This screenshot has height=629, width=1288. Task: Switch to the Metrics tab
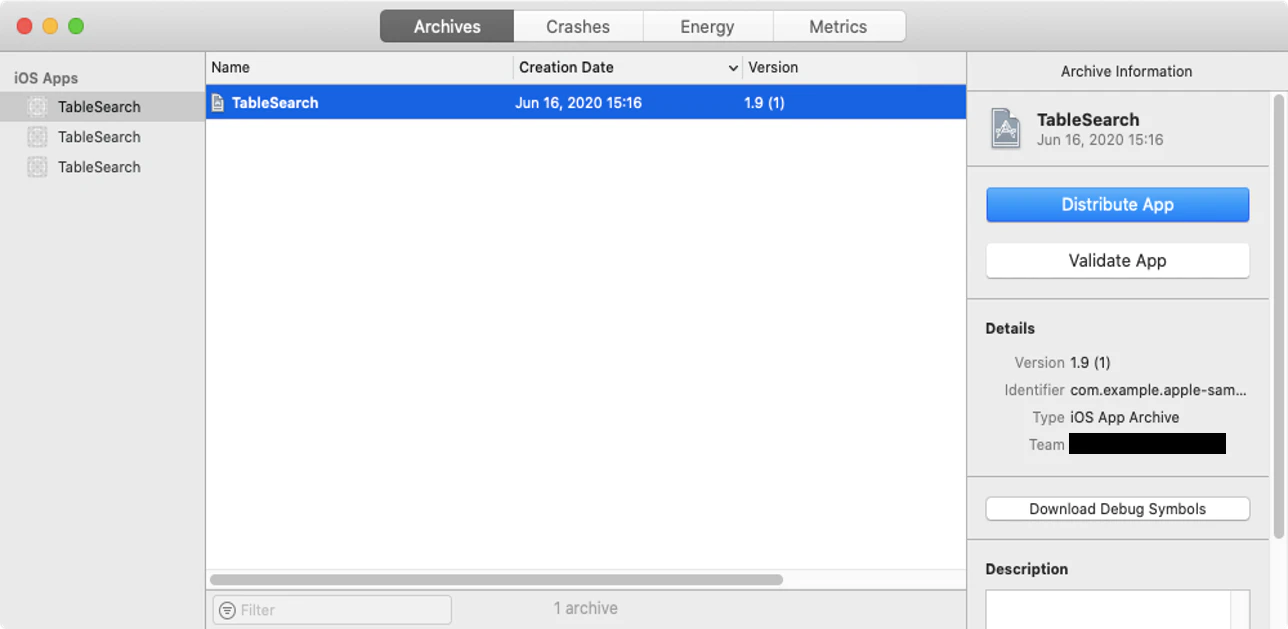(x=838, y=27)
